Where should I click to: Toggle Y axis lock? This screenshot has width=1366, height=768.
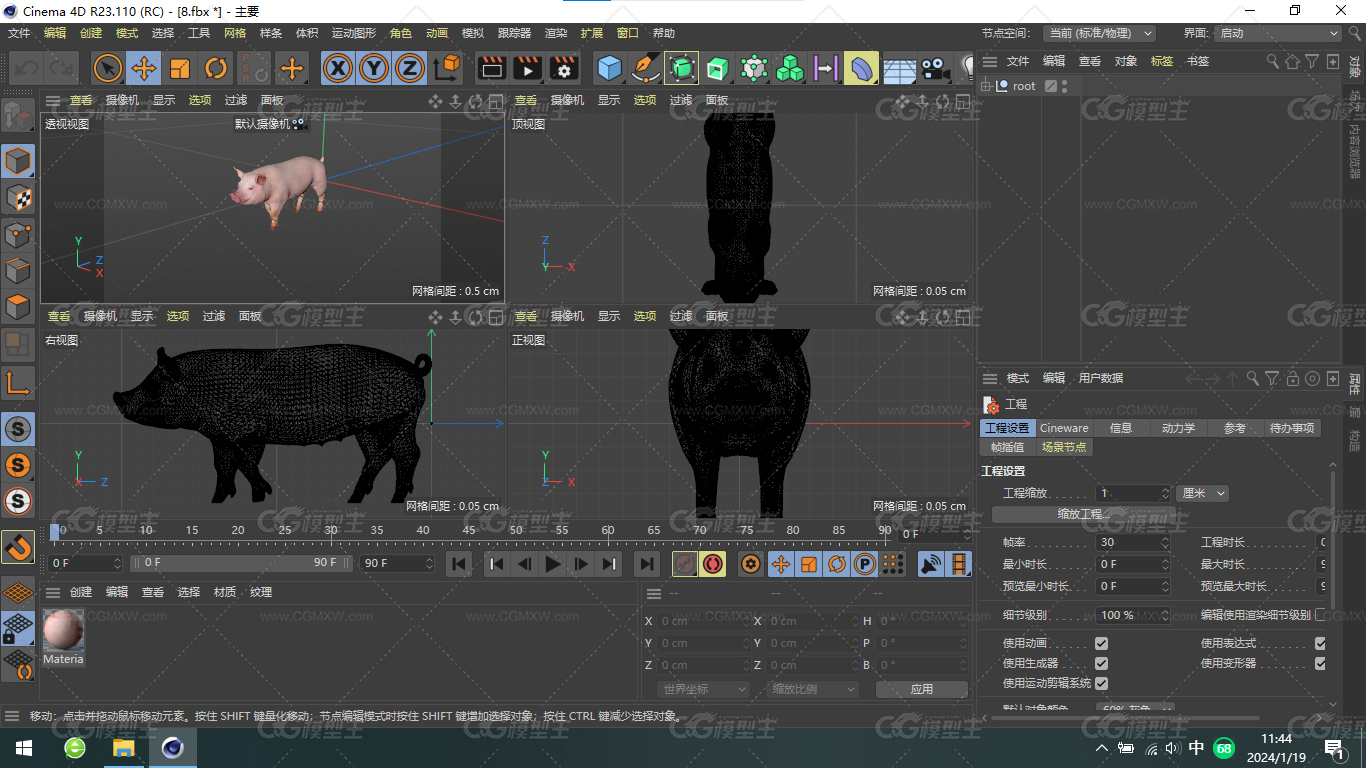click(x=374, y=68)
